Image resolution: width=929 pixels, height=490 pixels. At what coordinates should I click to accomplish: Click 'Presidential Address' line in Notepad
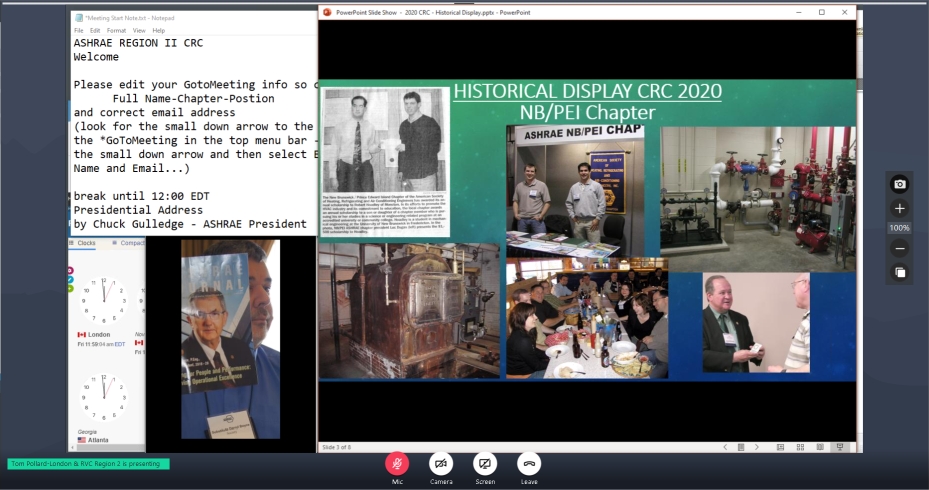click(x=138, y=210)
